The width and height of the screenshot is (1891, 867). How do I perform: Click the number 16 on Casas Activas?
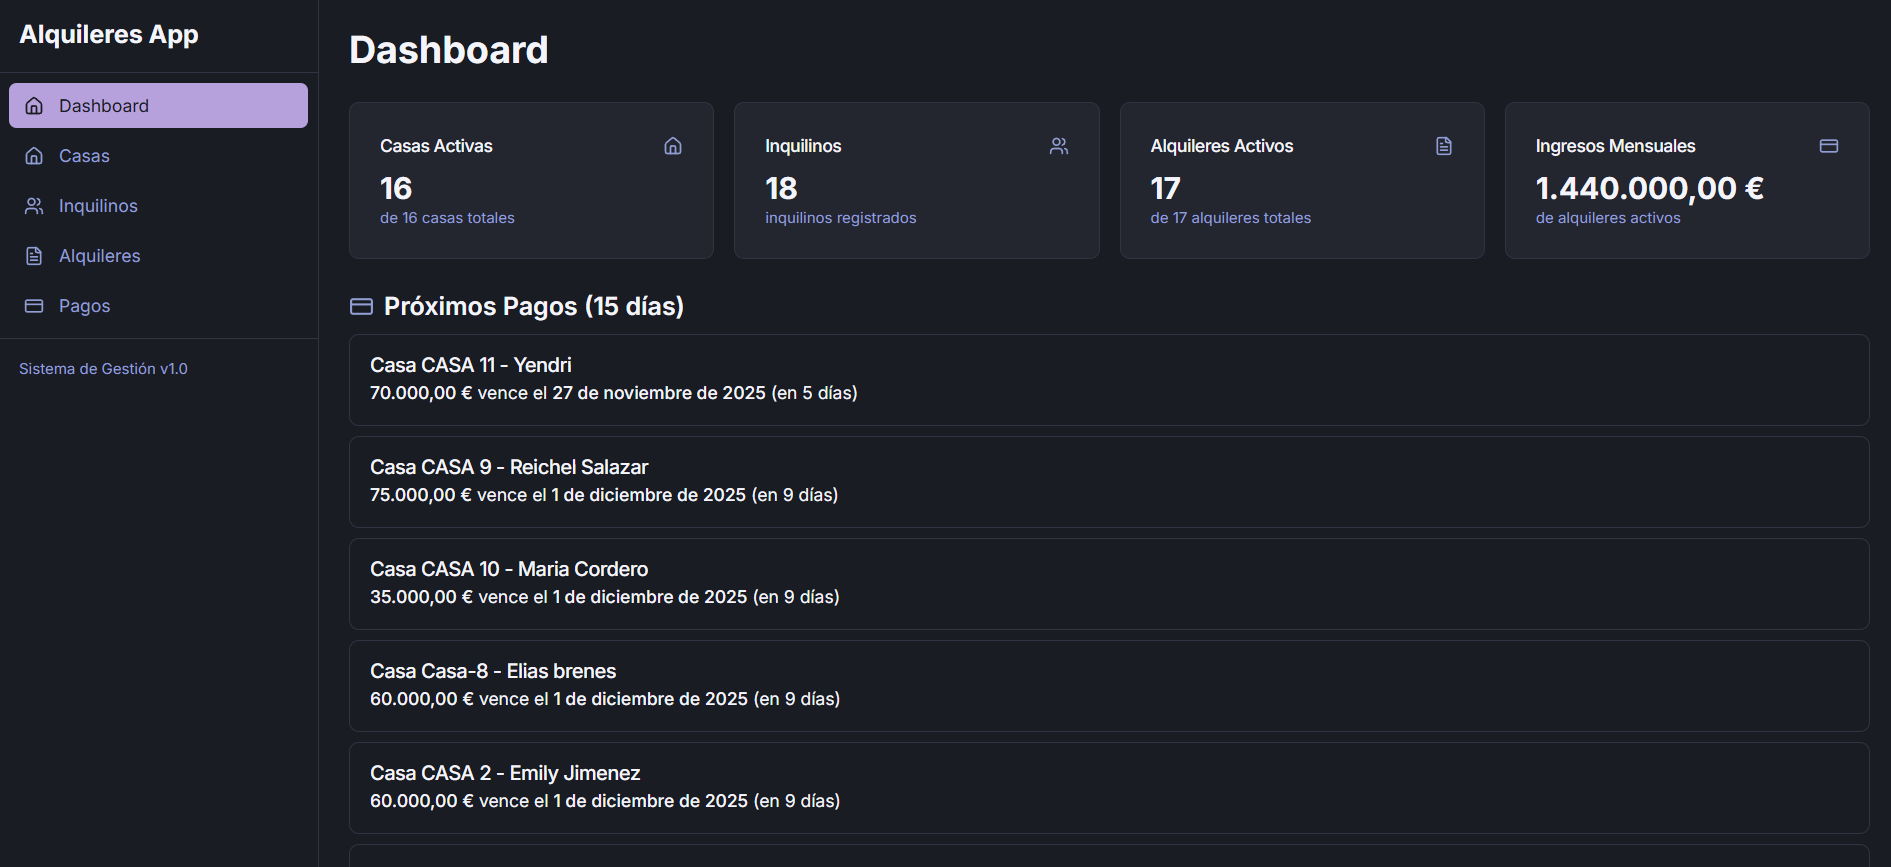[x=396, y=188]
